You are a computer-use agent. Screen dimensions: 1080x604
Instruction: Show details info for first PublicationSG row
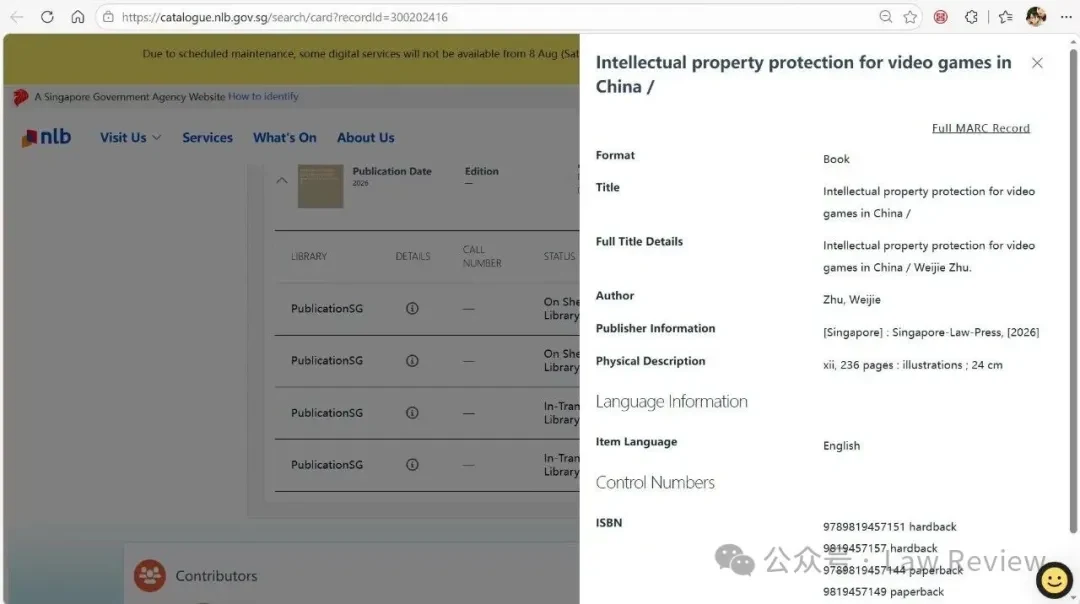(412, 309)
